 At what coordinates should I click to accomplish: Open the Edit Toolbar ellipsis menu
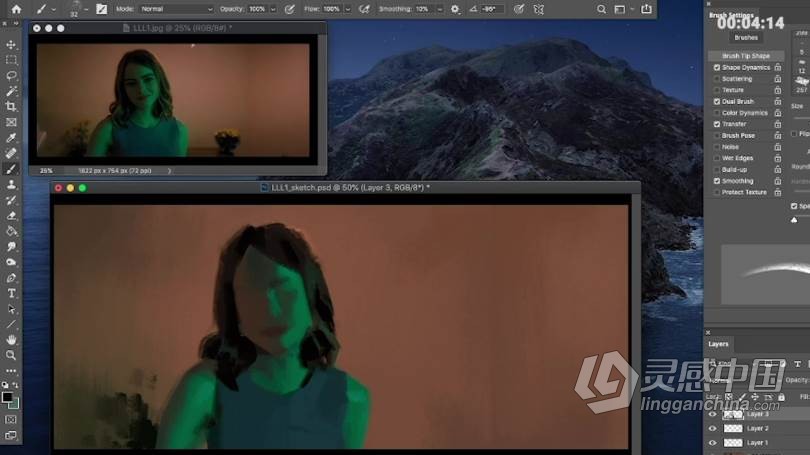pyautogui.click(x=11, y=371)
